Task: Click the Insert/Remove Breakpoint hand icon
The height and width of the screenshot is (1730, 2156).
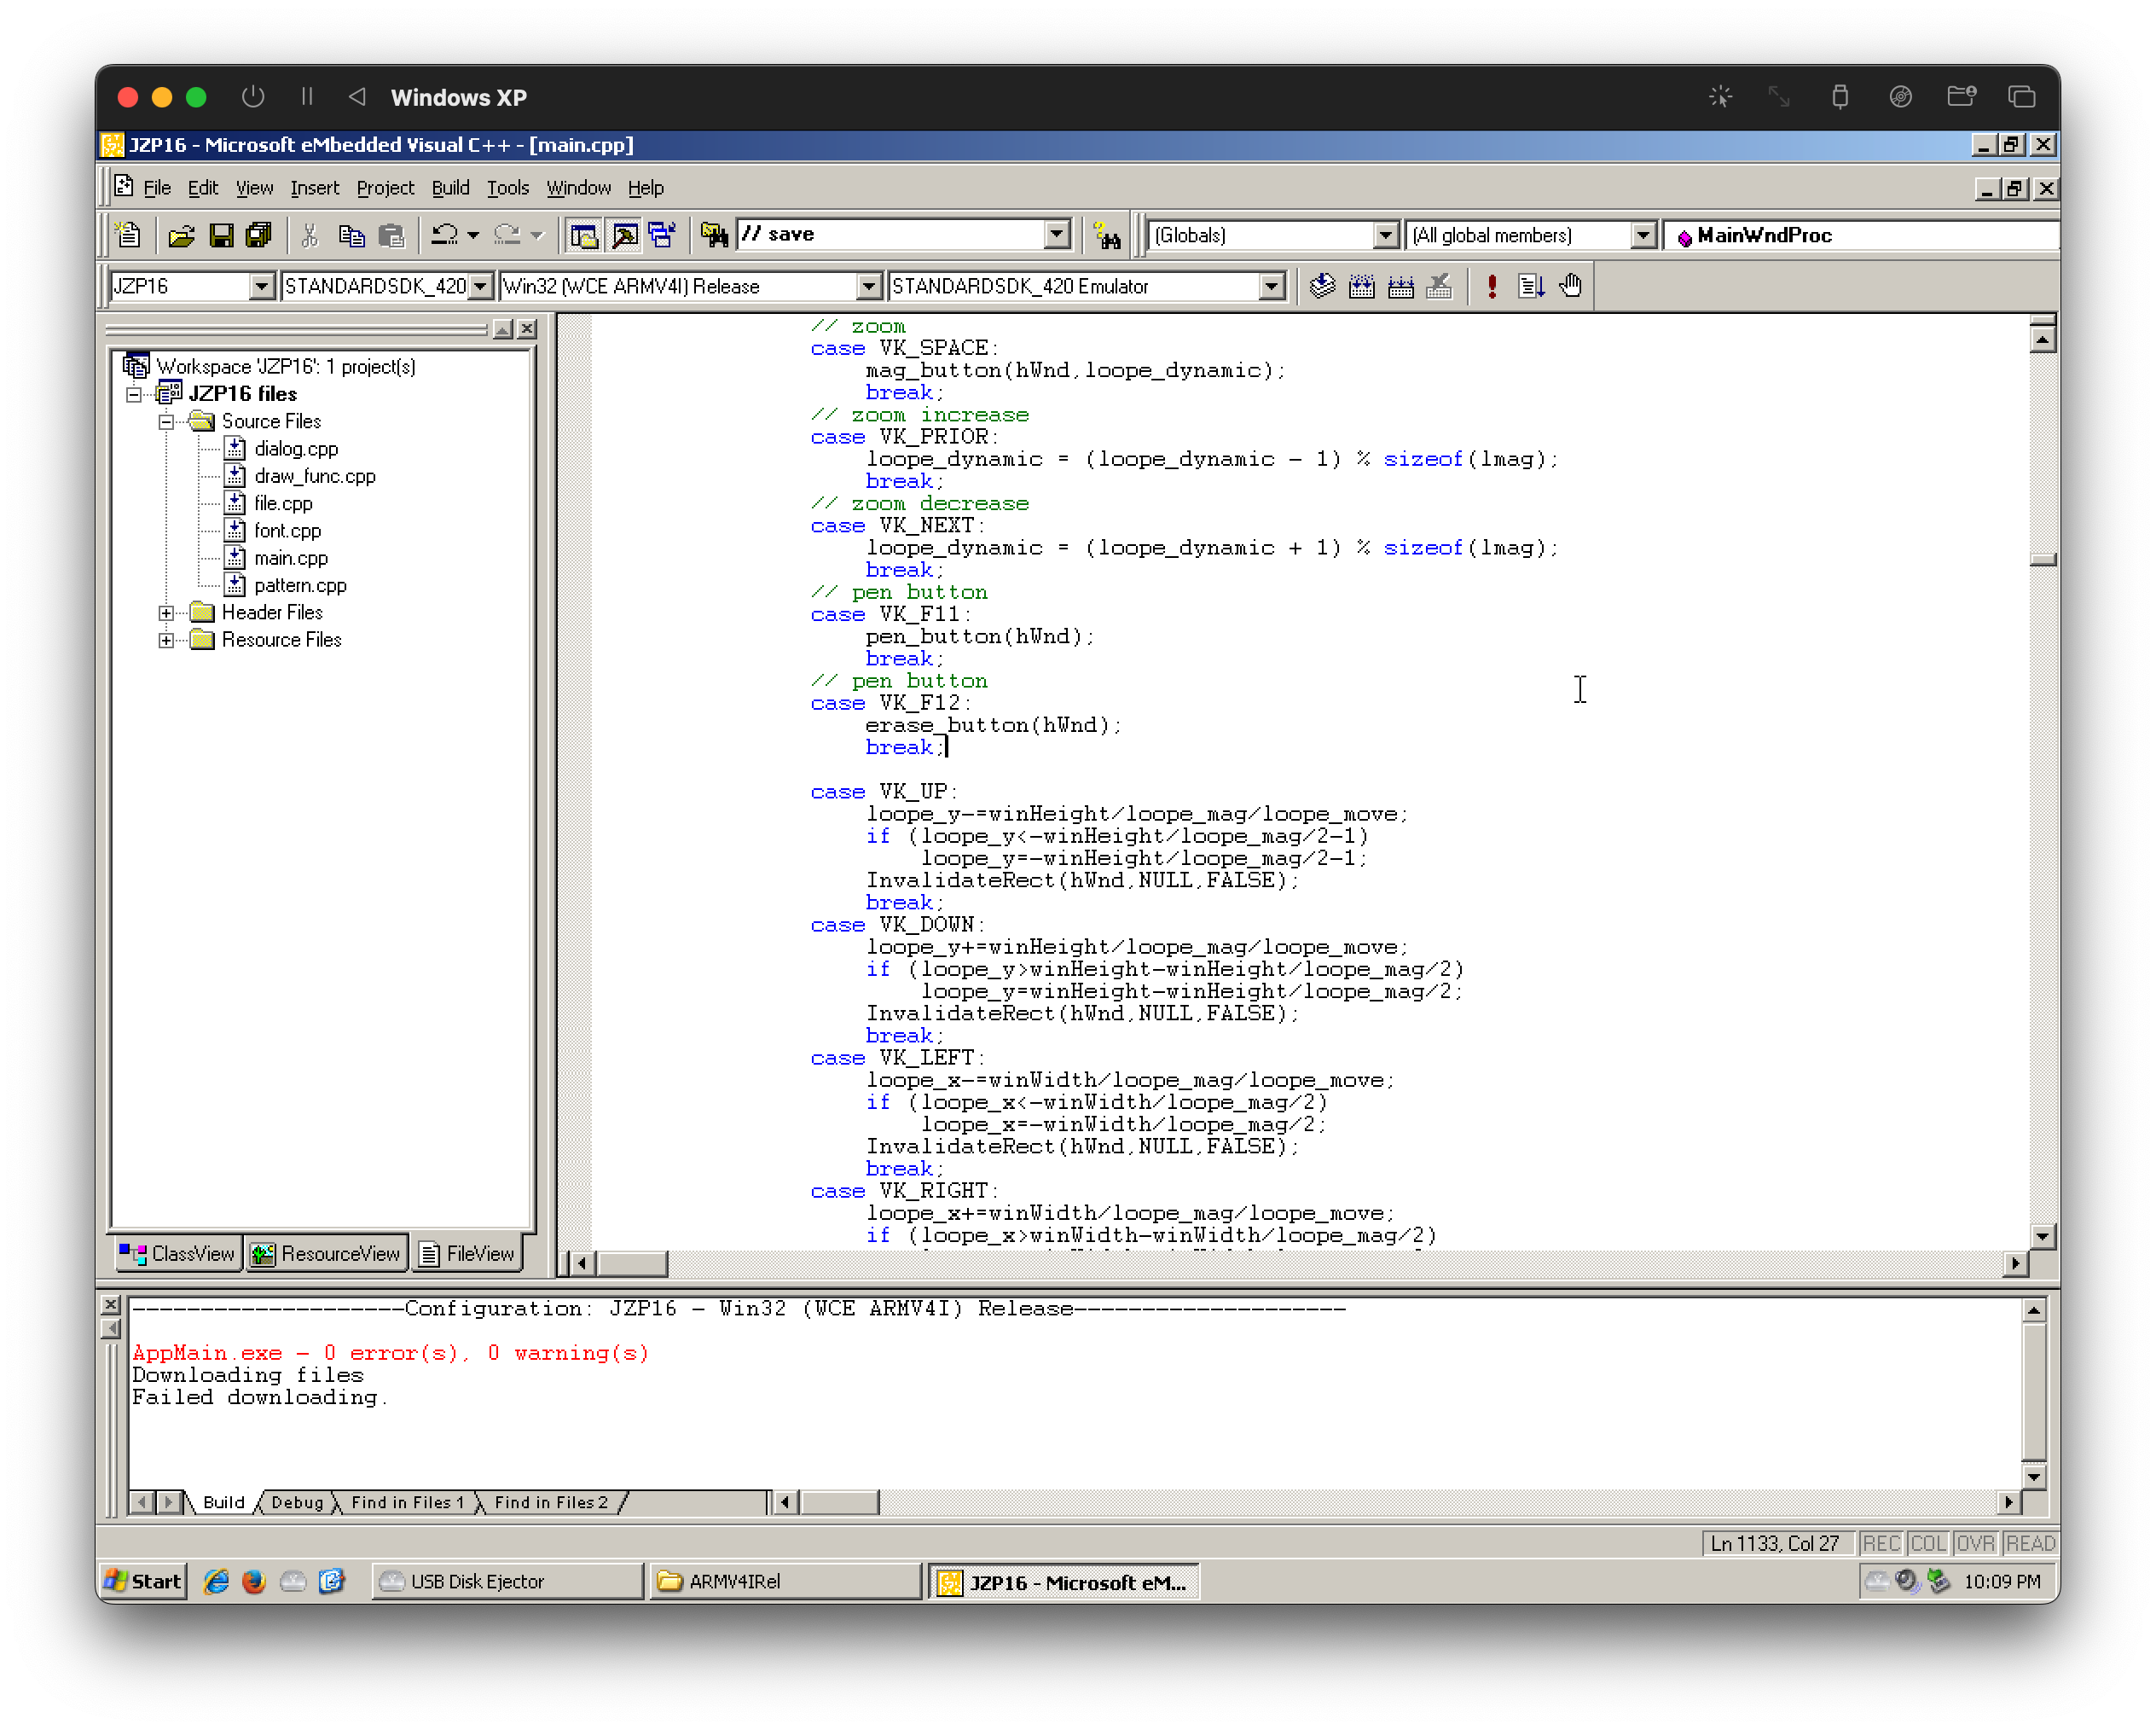Action: 1571,287
